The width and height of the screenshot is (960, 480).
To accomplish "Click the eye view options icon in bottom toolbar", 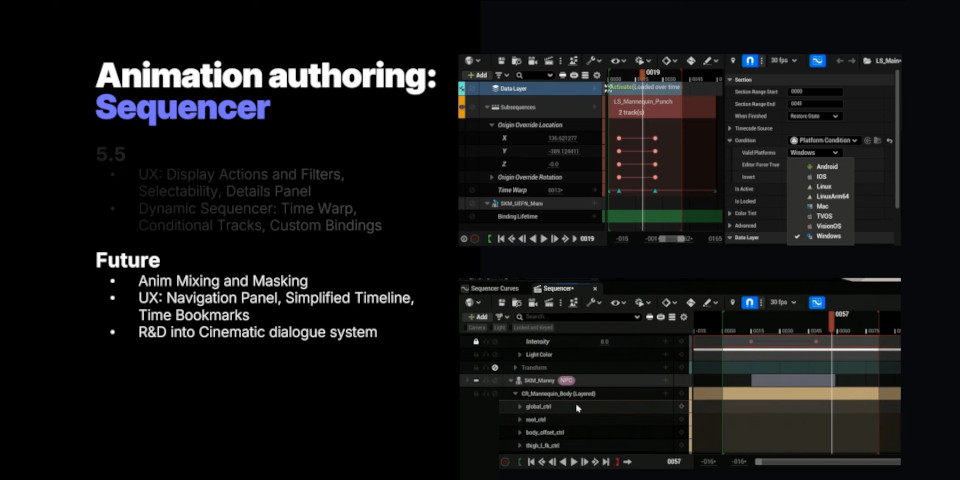I will tap(616, 302).
